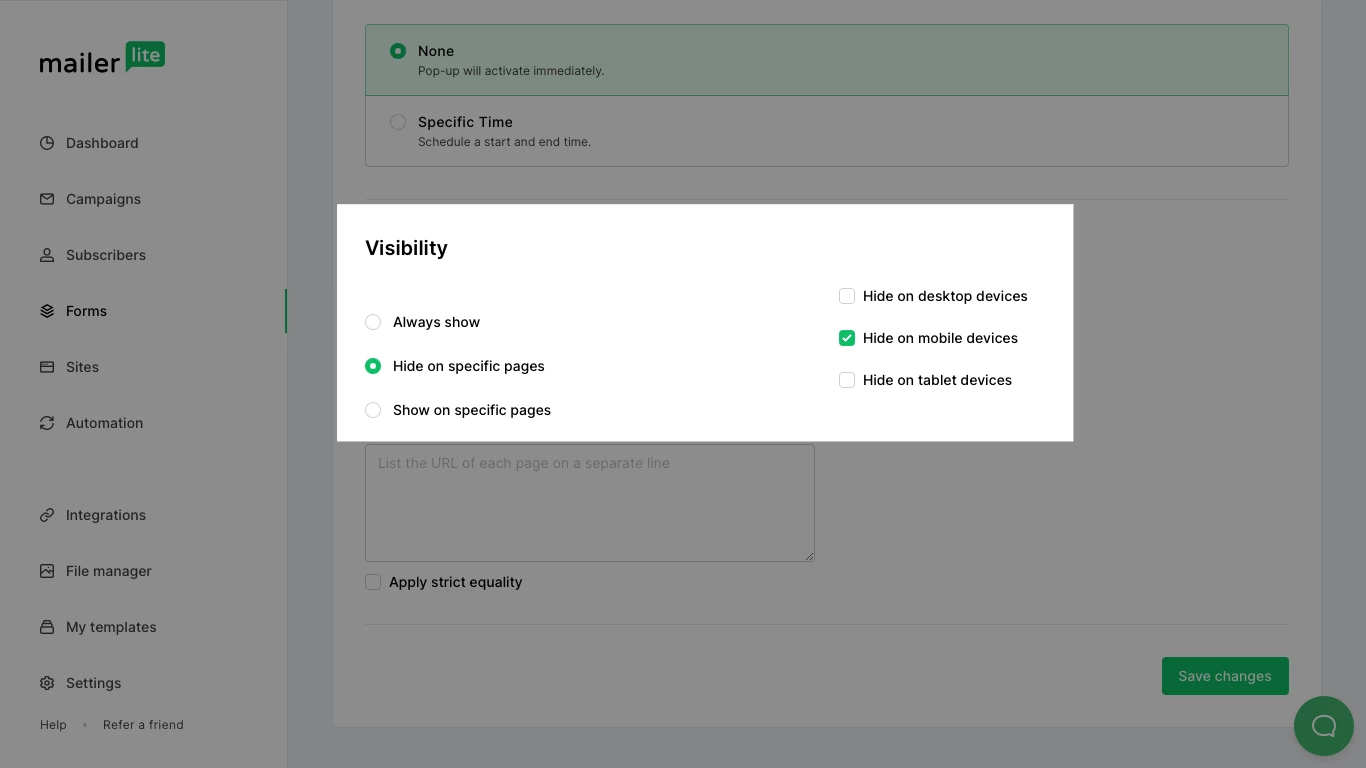Click the Automation refresh icon
The width and height of the screenshot is (1366, 768).
(47, 423)
